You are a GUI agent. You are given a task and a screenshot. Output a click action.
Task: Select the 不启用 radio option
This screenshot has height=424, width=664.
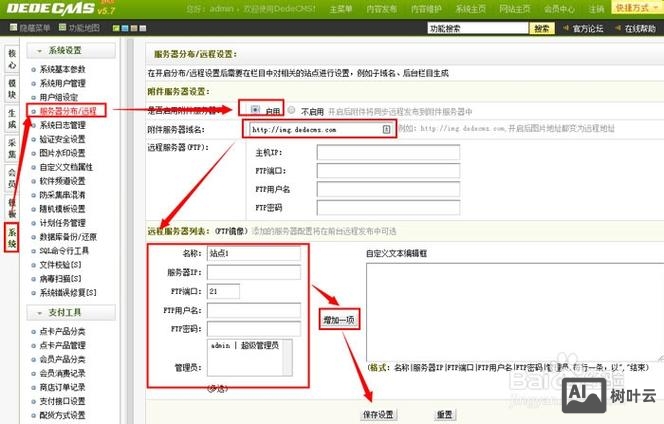point(291,110)
